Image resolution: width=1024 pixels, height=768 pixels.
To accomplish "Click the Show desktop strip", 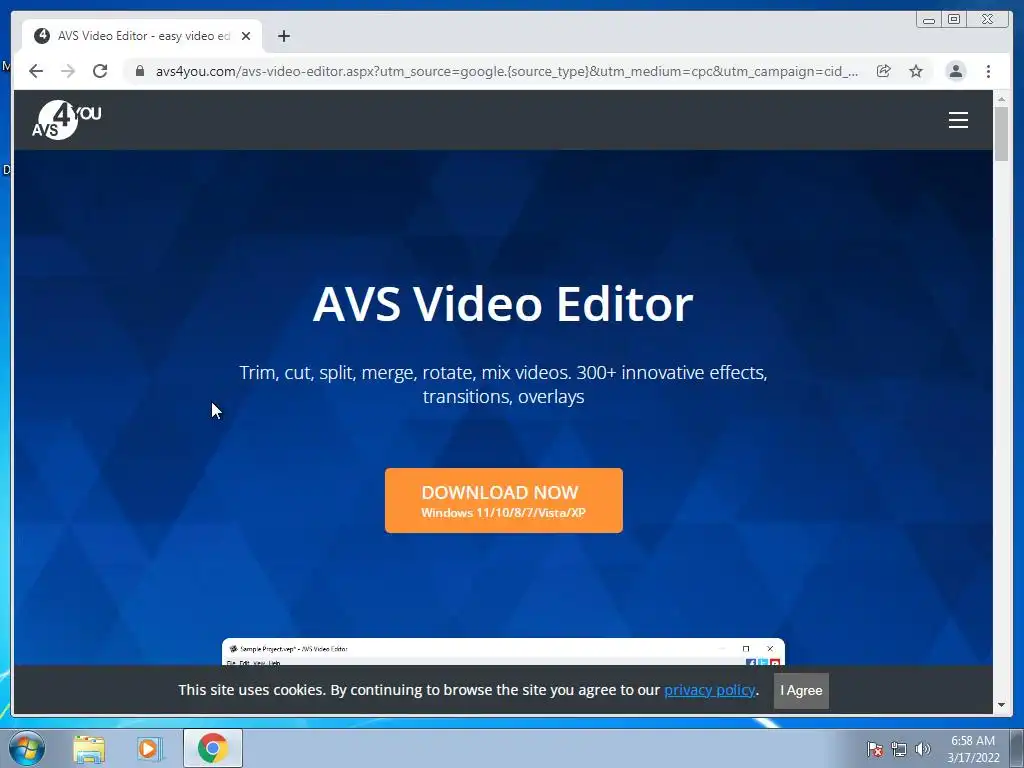I will coord(1017,748).
